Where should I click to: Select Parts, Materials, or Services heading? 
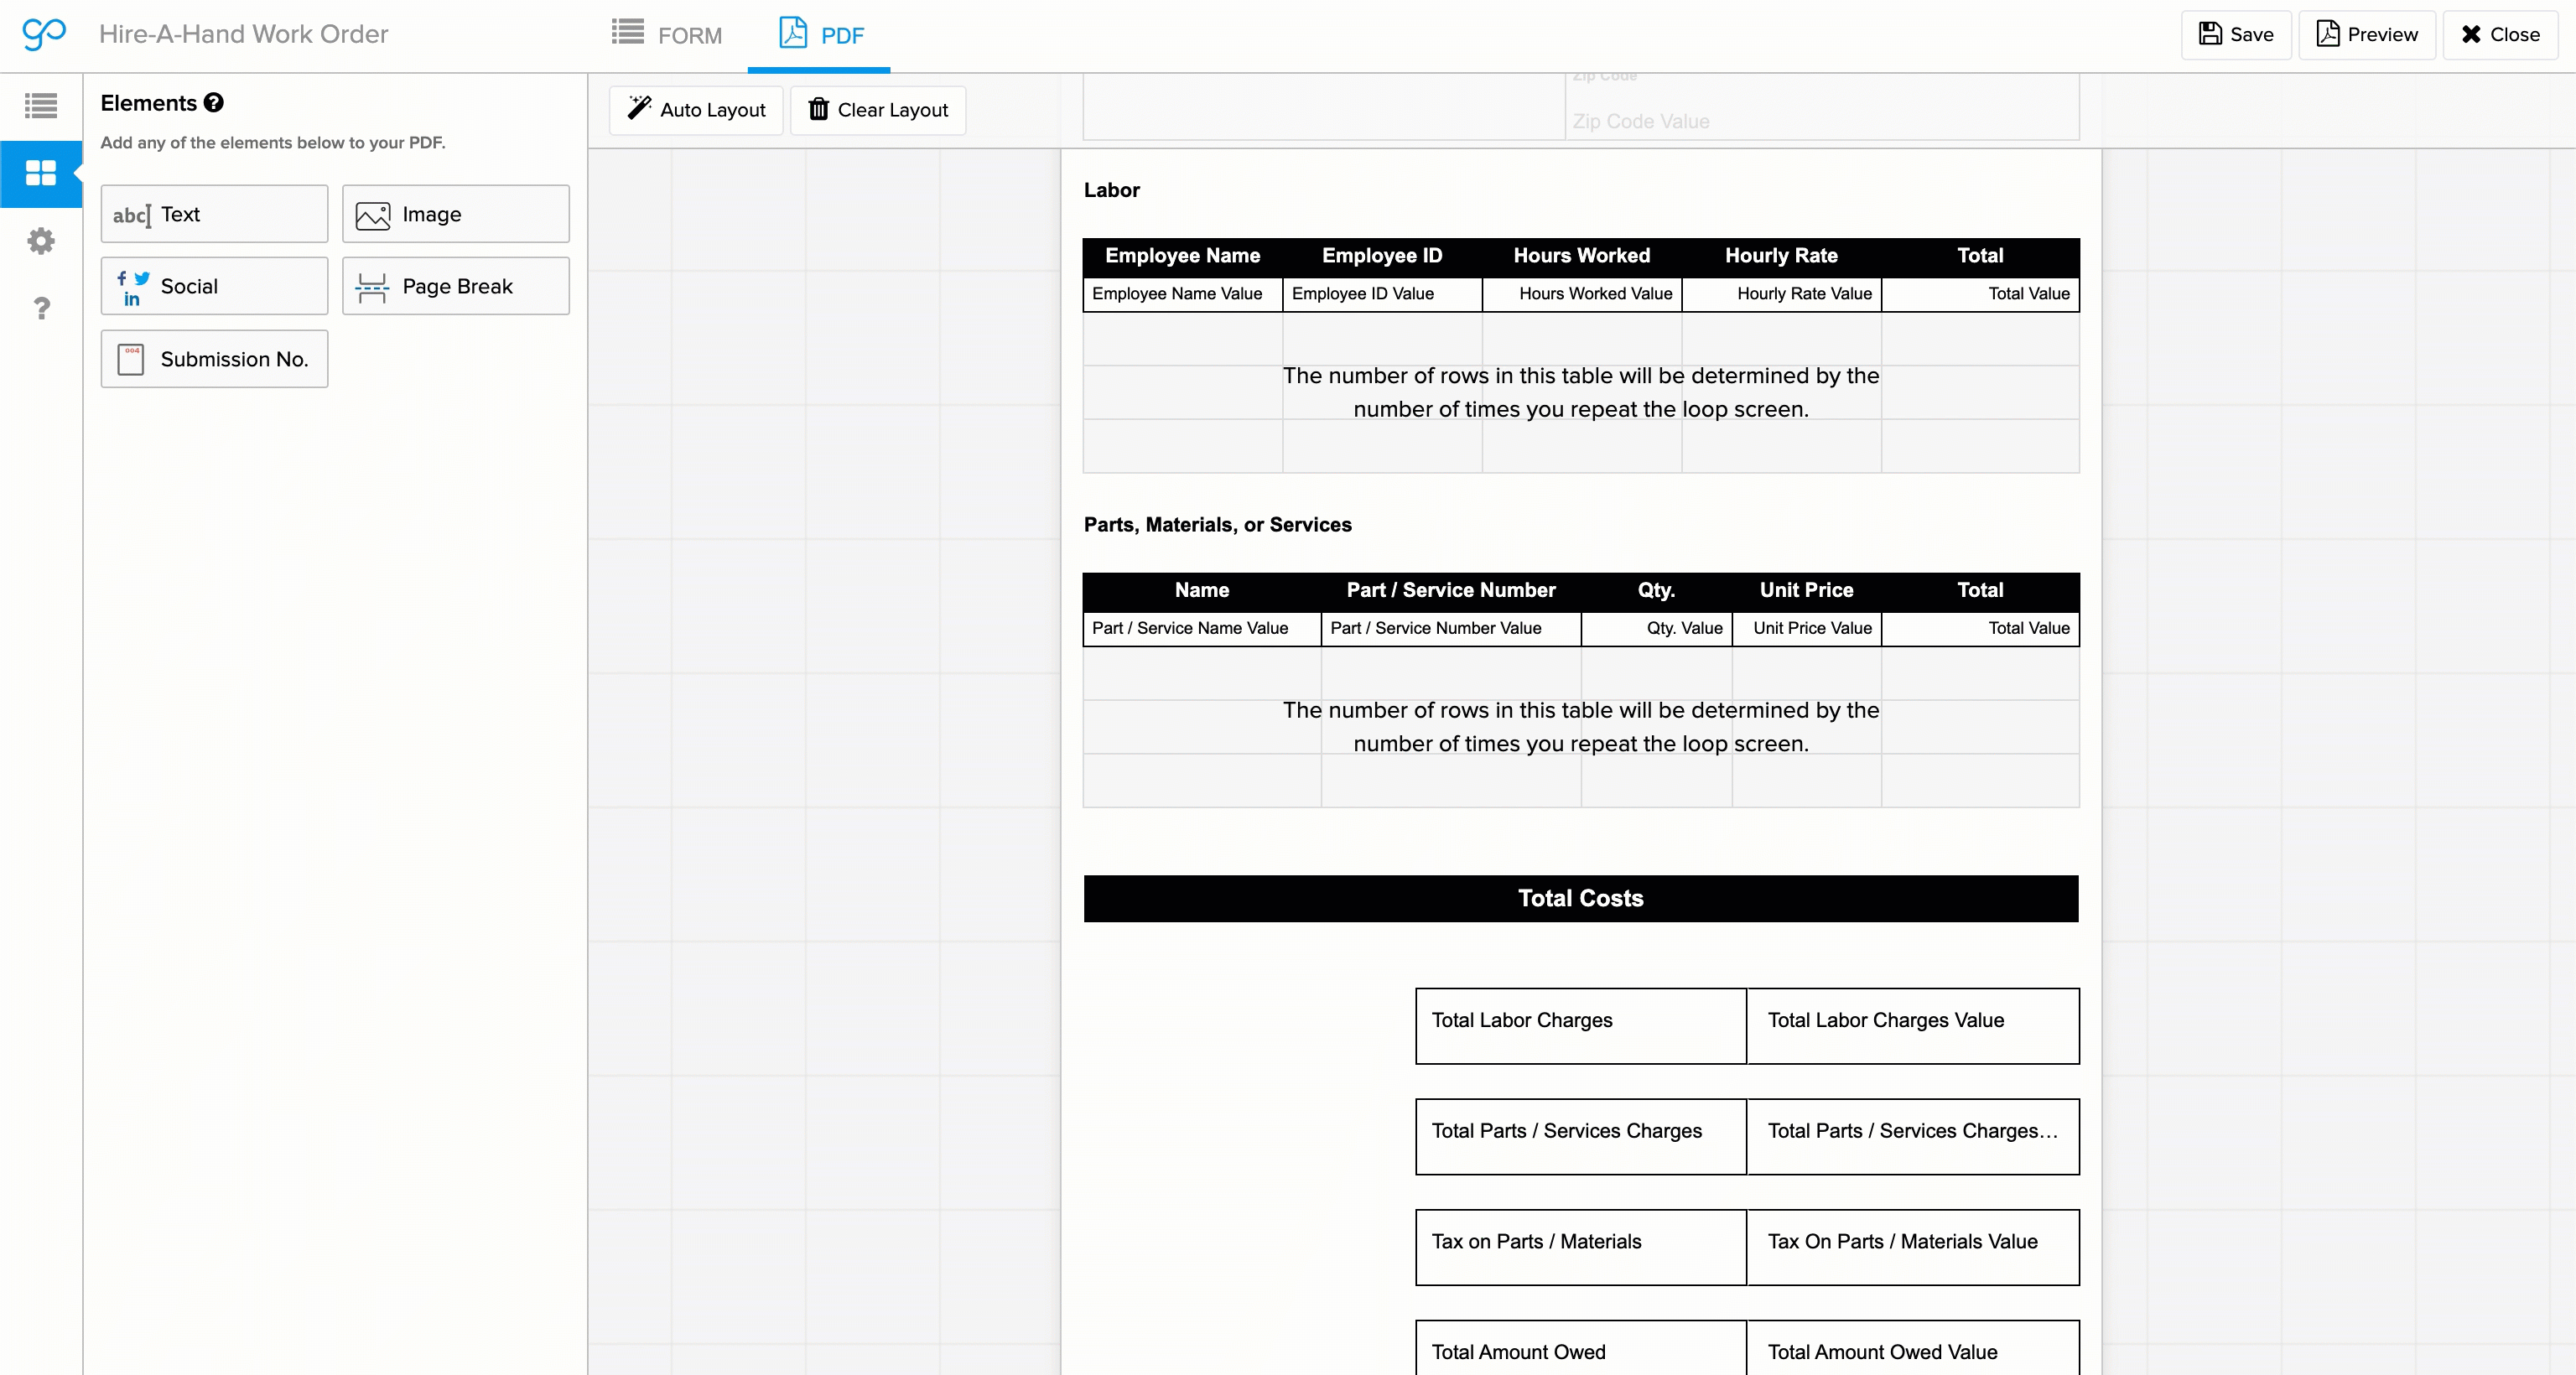coord(1218,525)
